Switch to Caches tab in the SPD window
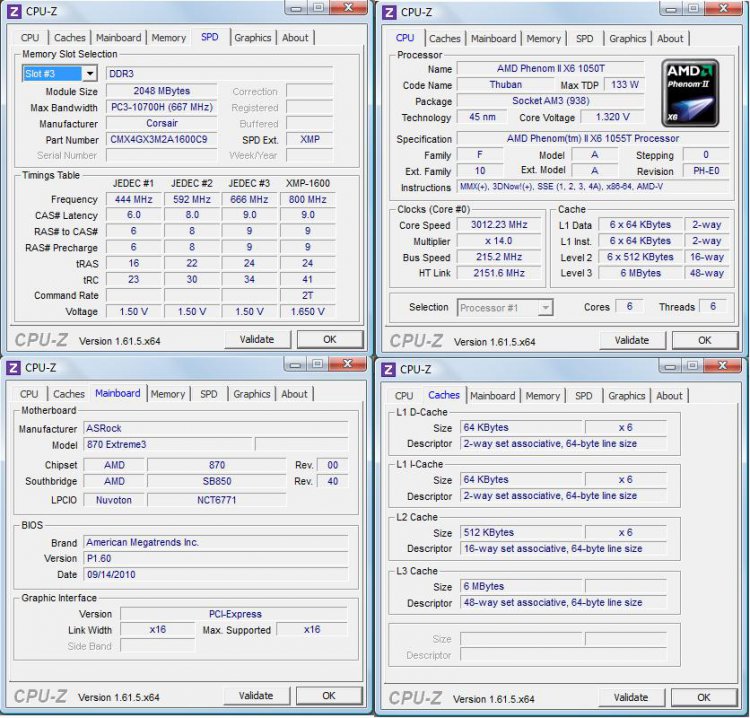The image size is (750, 718). [x=69, y=38]
